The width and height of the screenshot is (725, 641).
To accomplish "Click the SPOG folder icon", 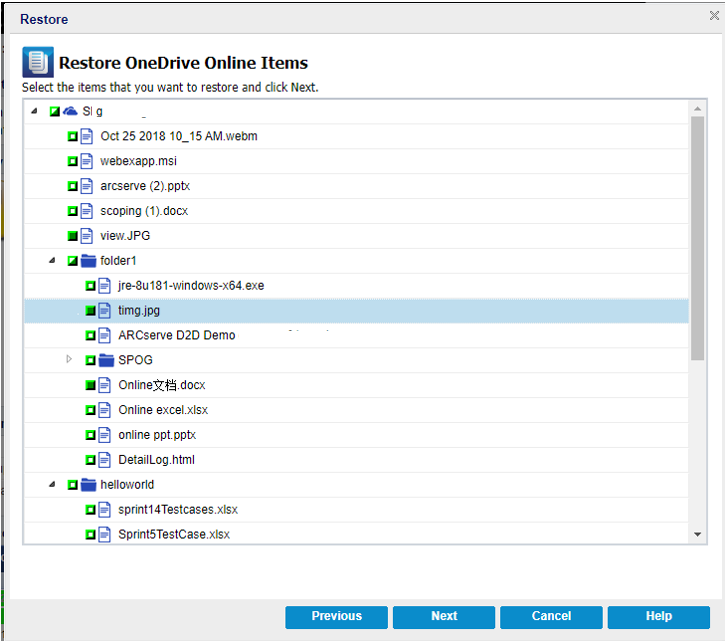I will click(x=107, y=360).
